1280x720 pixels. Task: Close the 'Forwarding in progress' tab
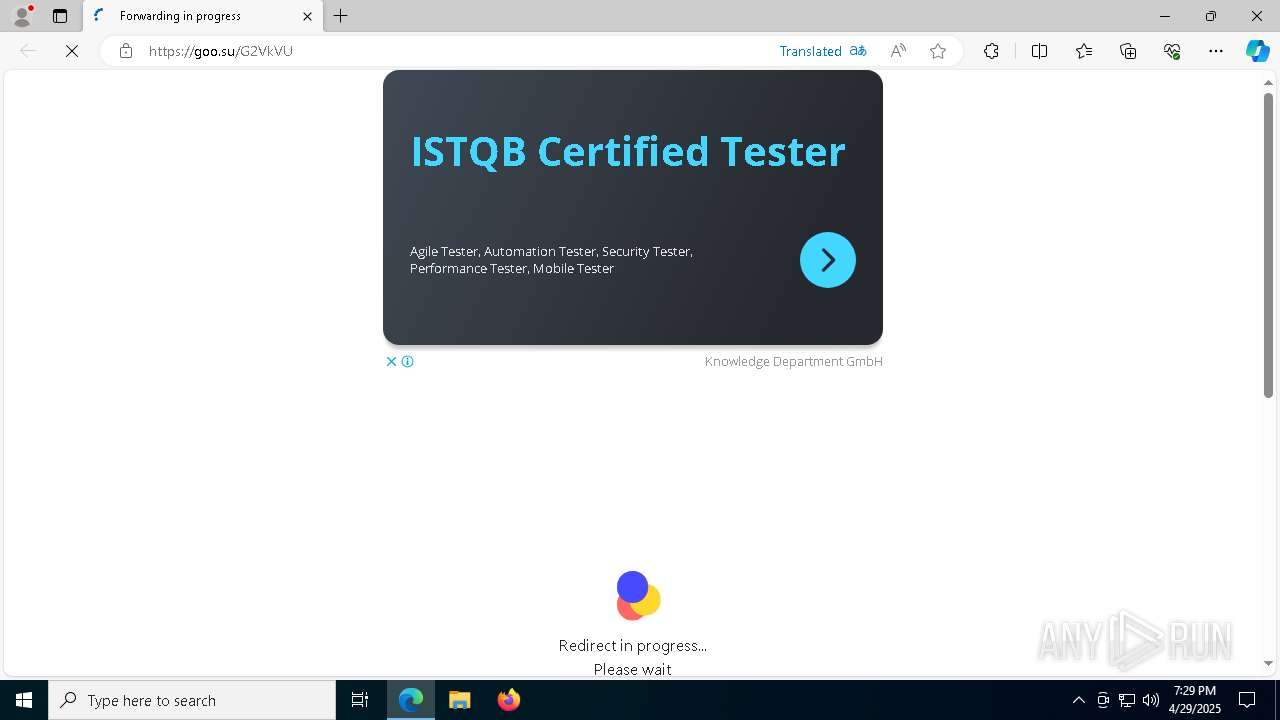(307, 16)
